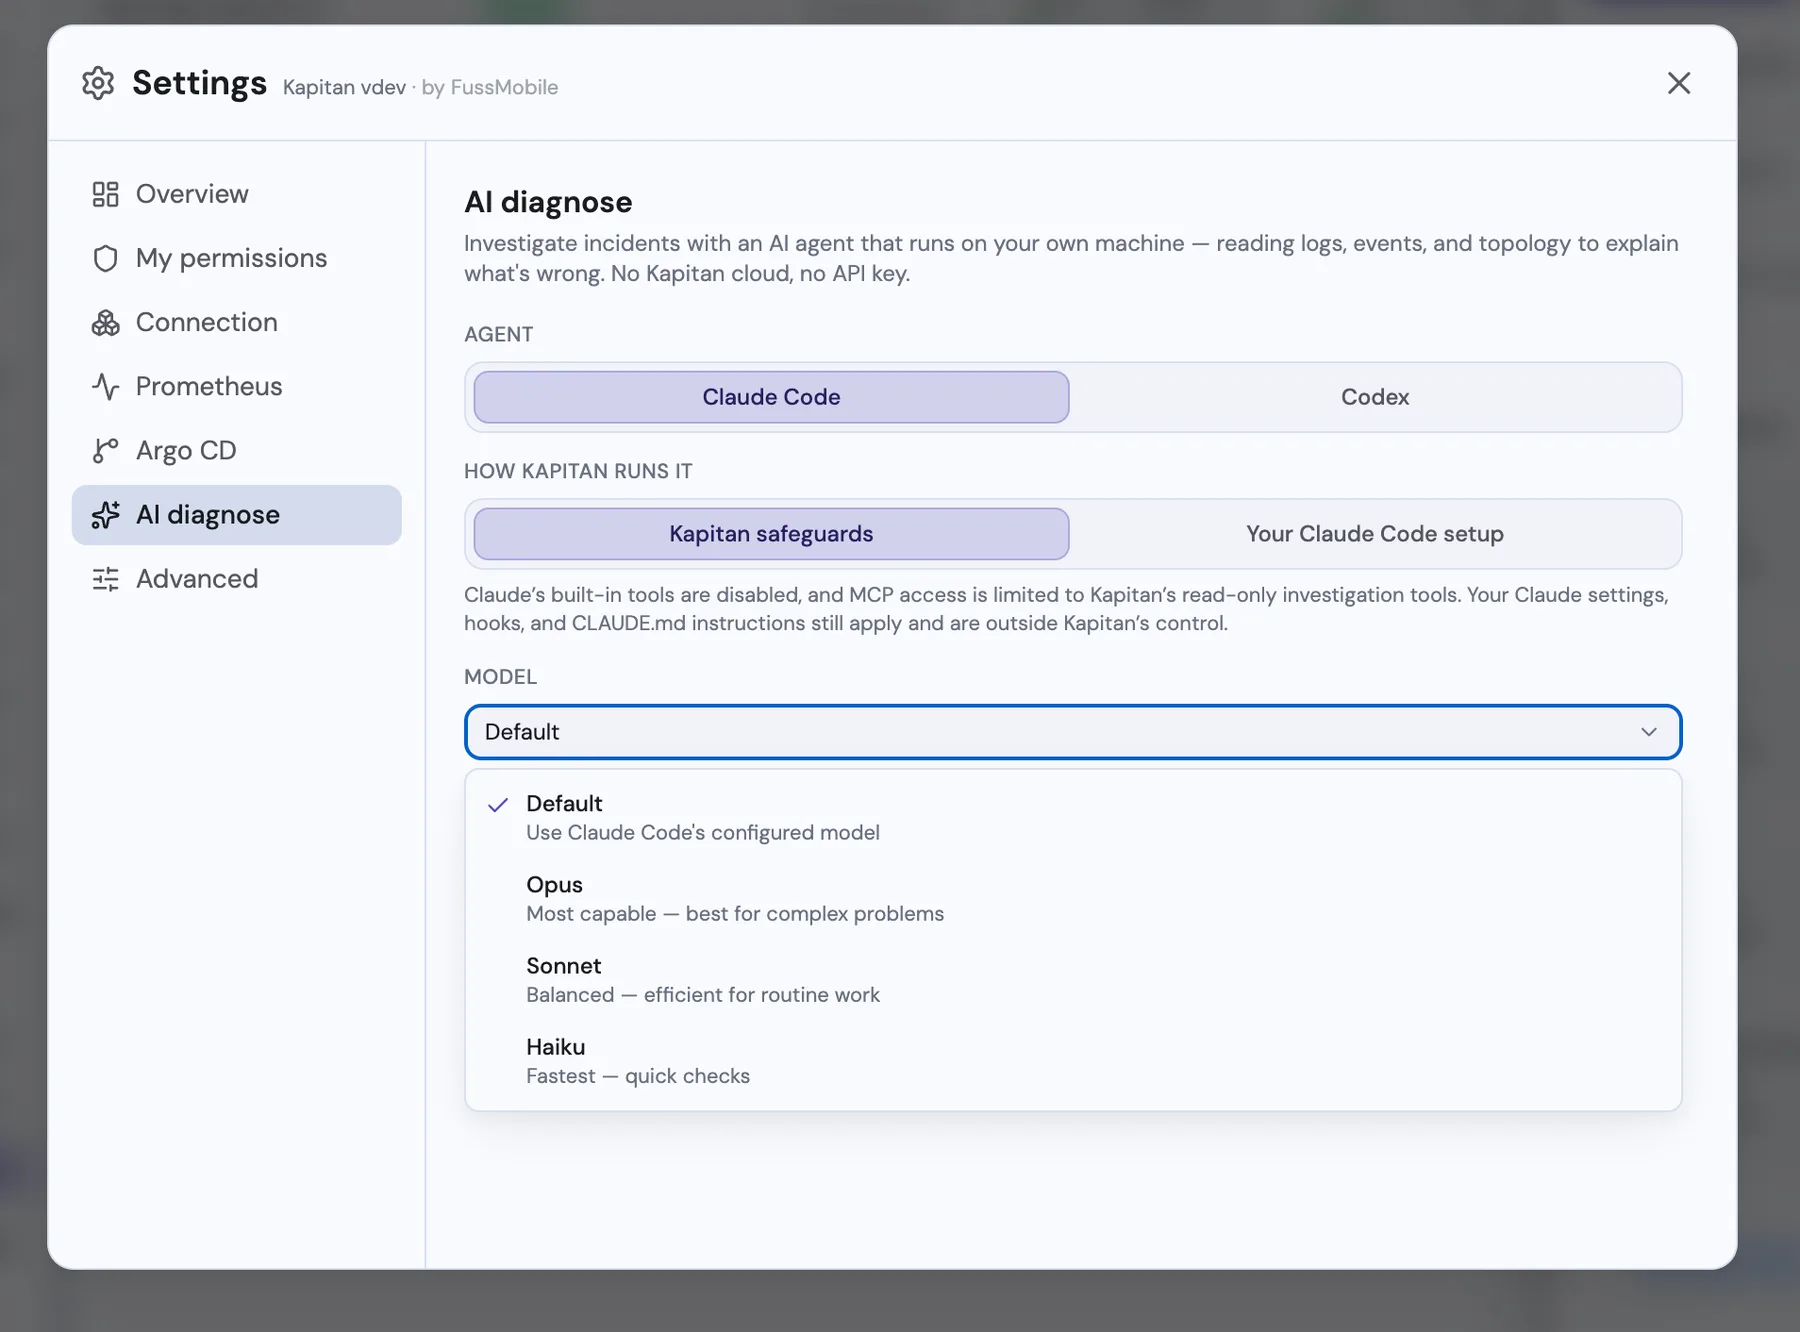Switch the agent to Codex
Image resolution: width=1800 pixels, height=1332 pixels.
1375,397
